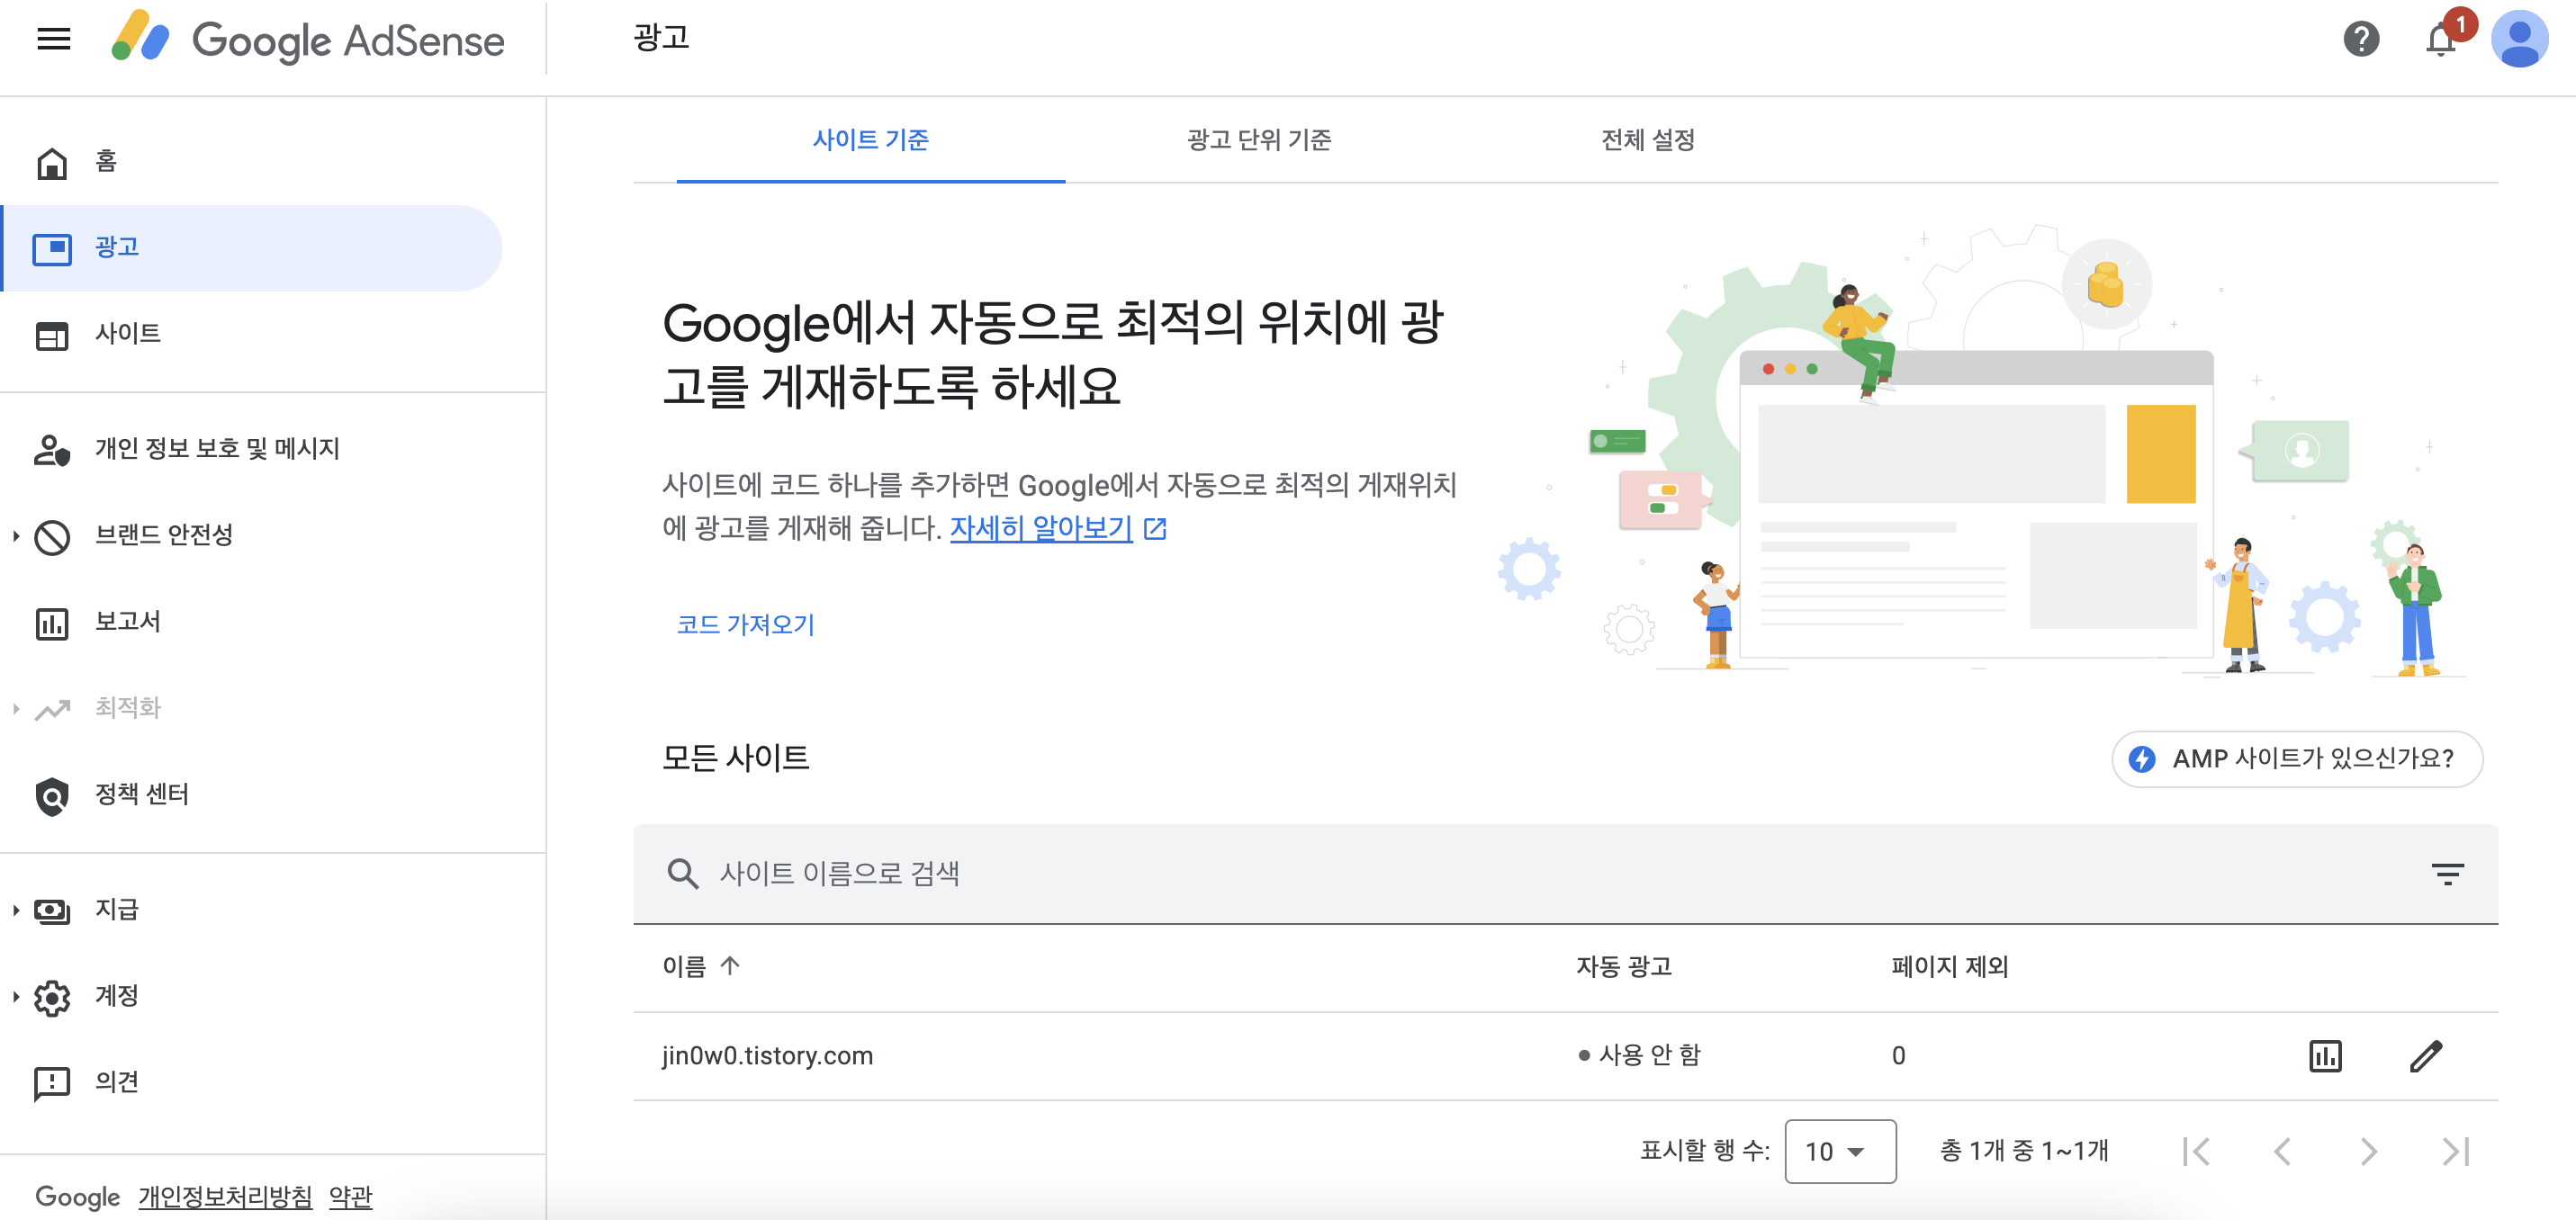Screen dimensions: 2576x1220
Task: Edit jin0w0.tistory.com with pencil icon
Action: (x=2426, y=1056)
